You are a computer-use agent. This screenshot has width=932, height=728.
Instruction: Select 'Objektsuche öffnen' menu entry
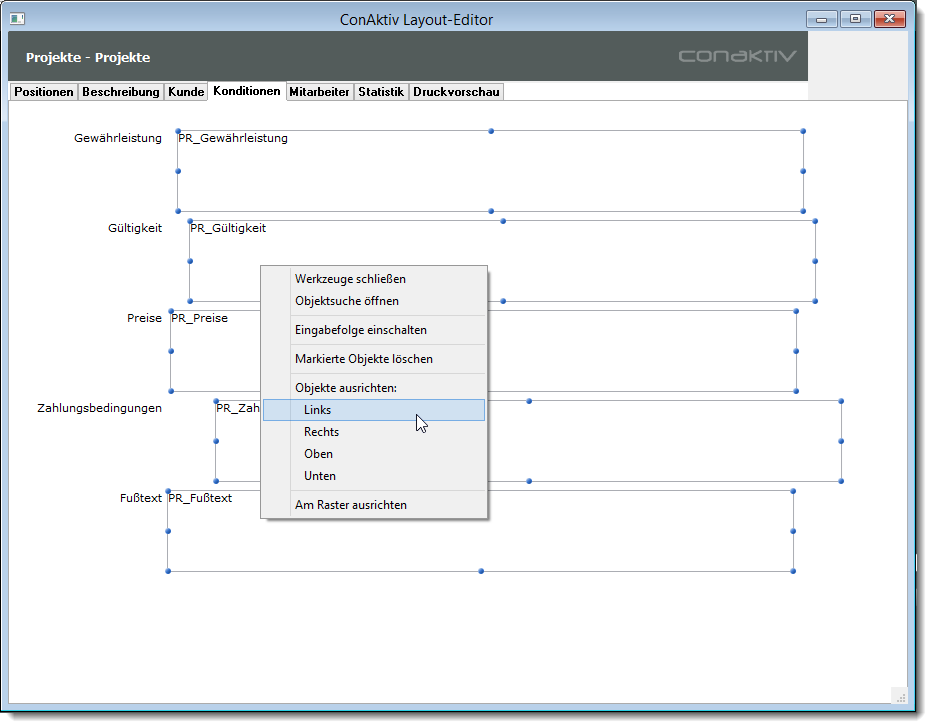tap(347, 301)
